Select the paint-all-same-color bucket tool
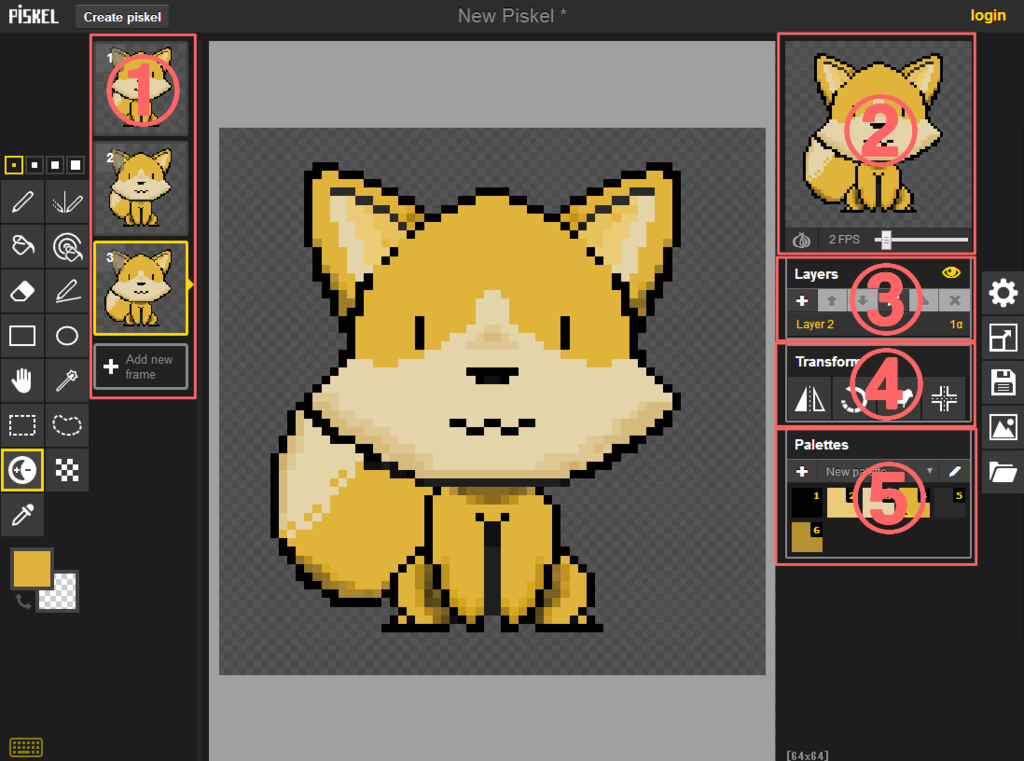Image resolution: width=1024 pixels, height=761 pixels. pos(67,246)
